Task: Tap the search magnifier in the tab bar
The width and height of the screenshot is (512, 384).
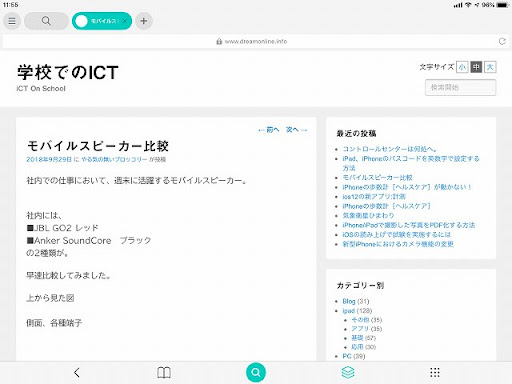Action: tap(46, 21)
